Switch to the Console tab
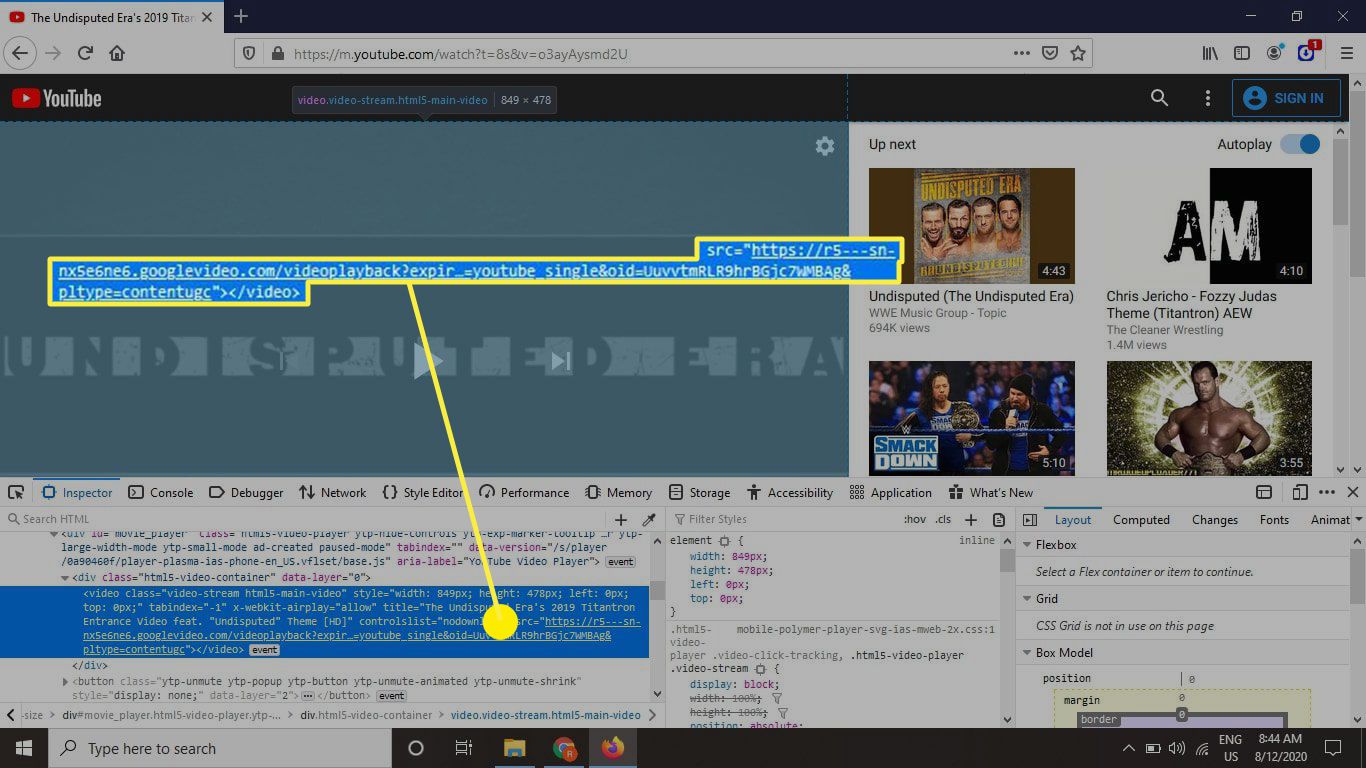 pos(161,492)
